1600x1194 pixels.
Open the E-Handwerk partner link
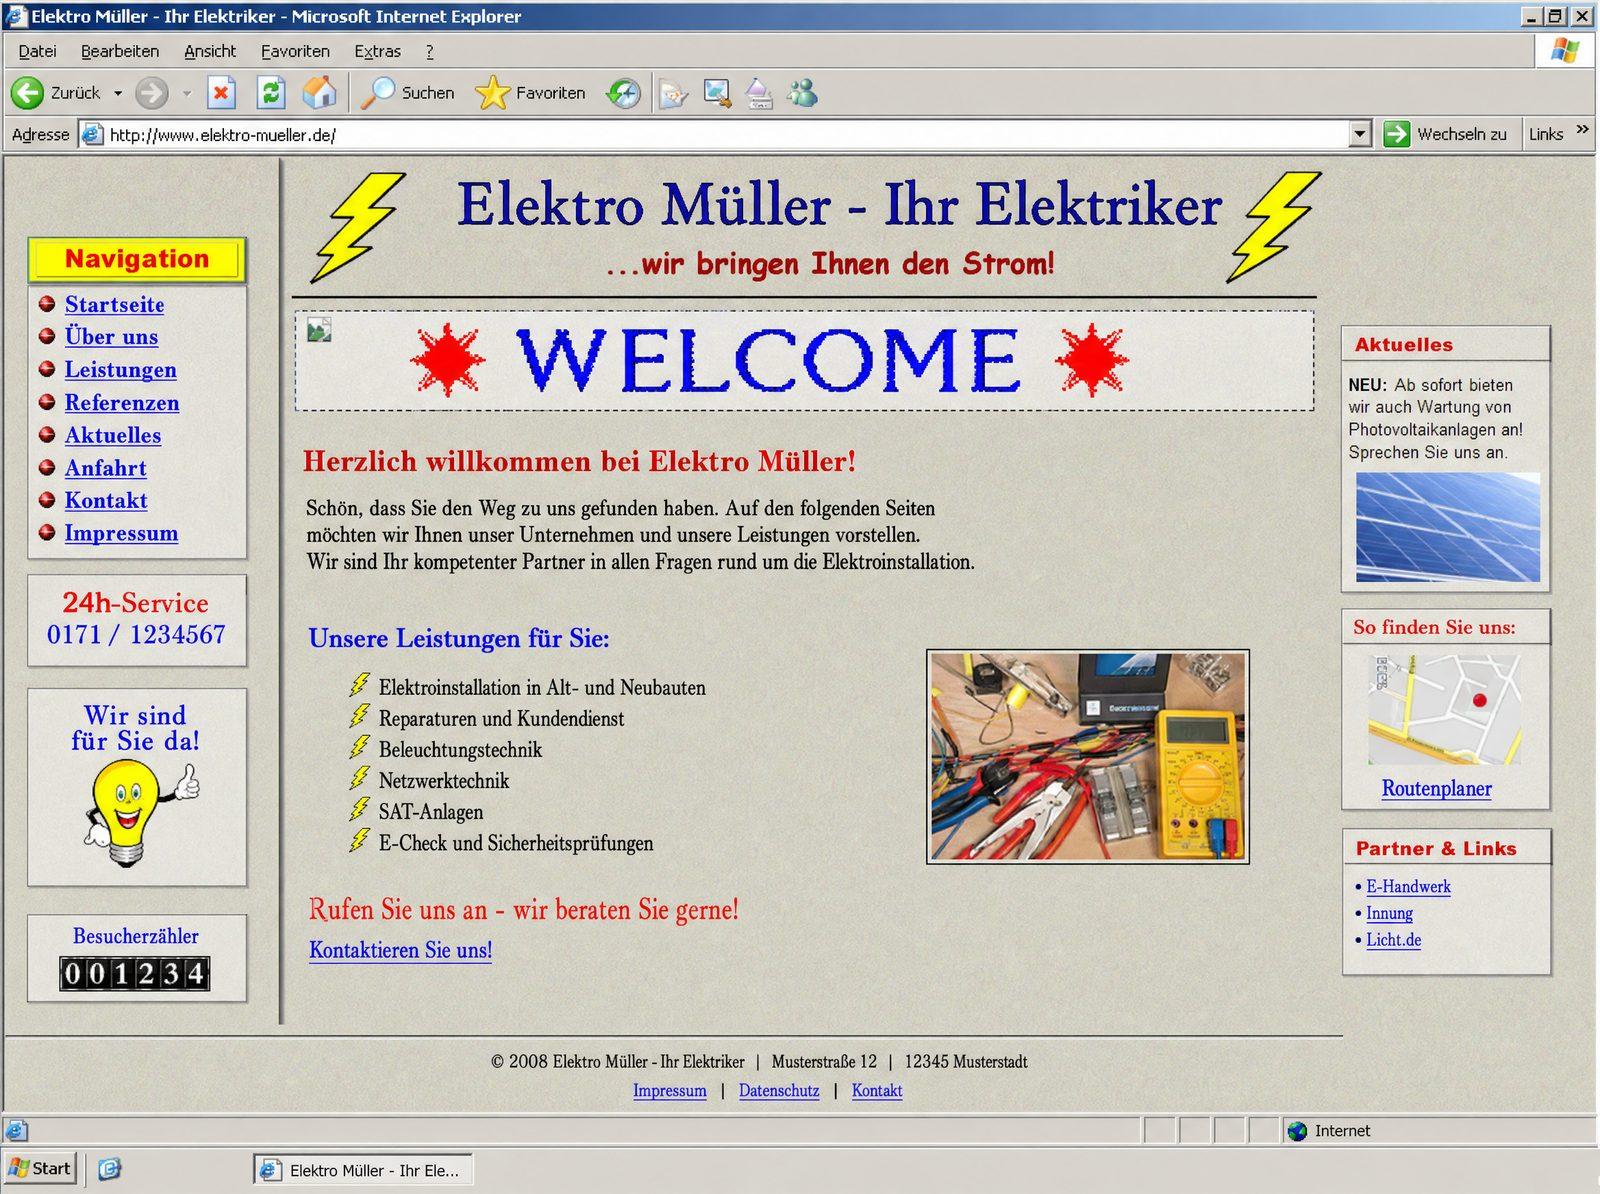pyautogui.click(x=1408, y=886)
